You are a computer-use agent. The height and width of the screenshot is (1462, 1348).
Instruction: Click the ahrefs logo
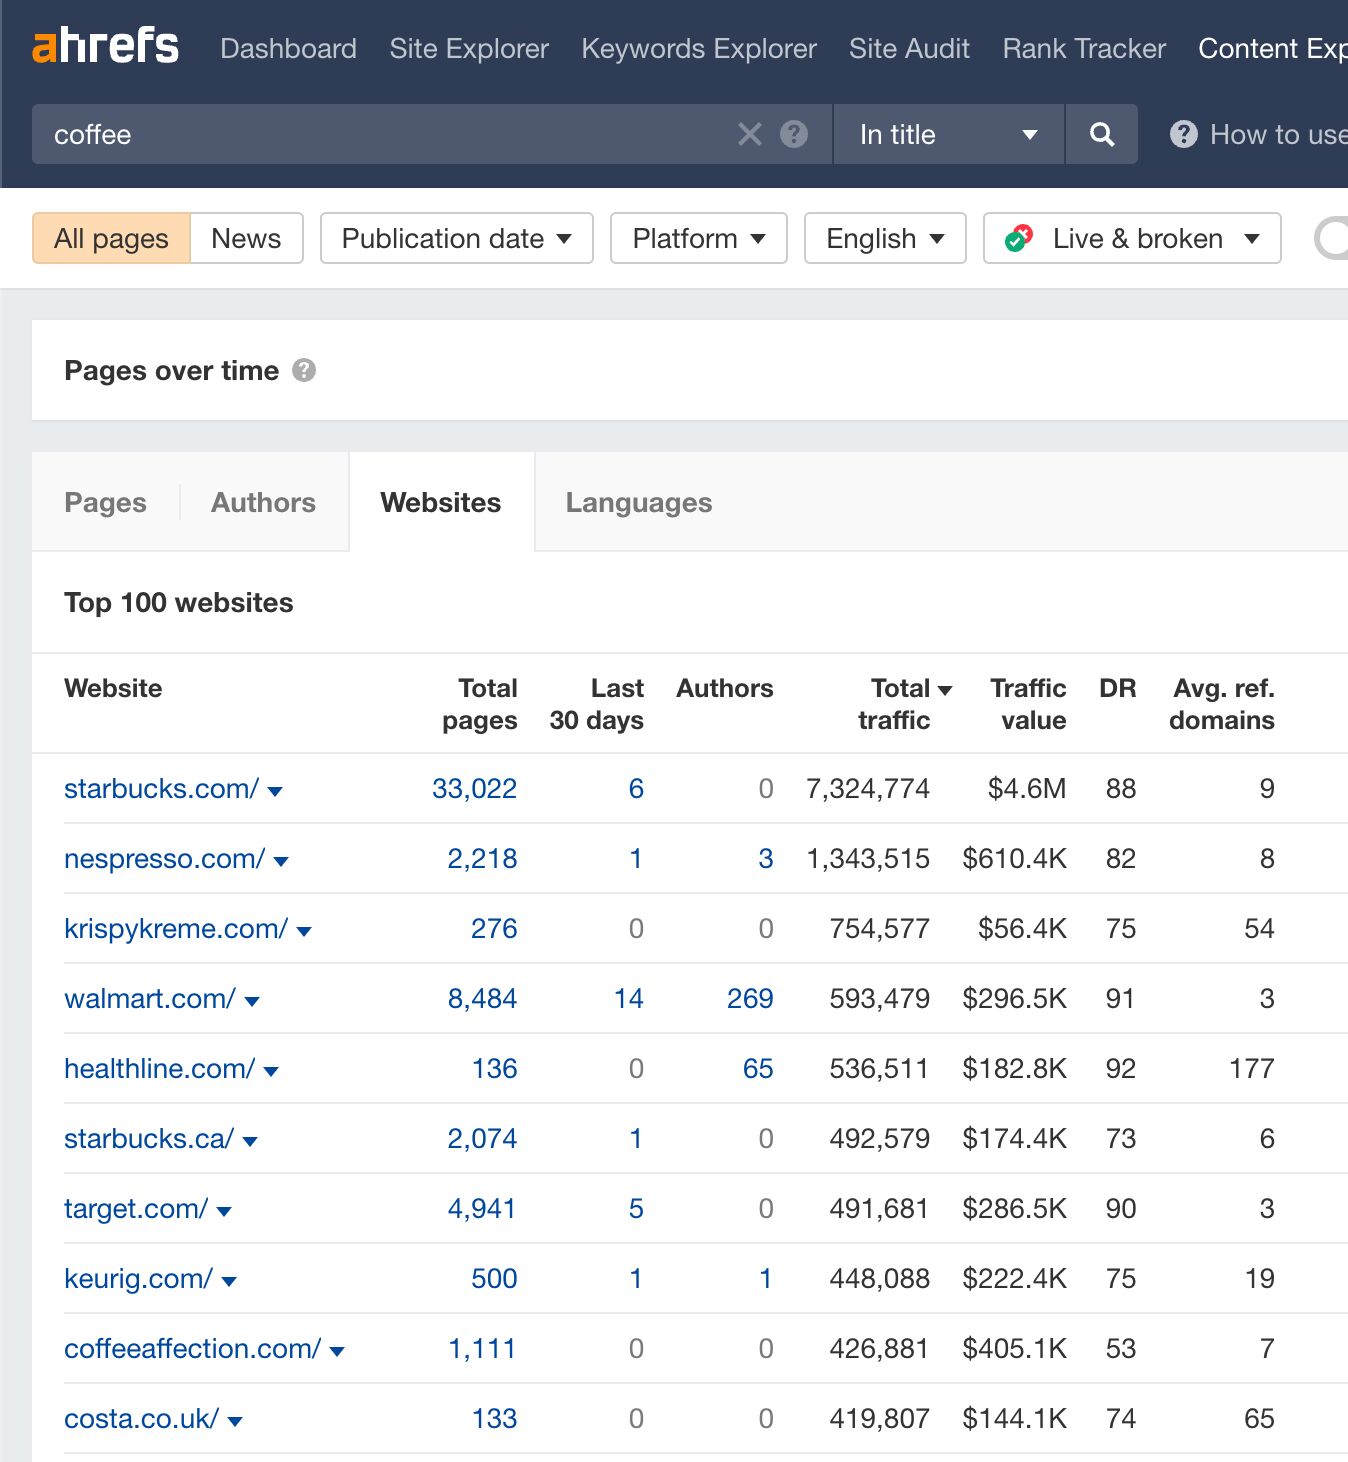point(106,46)
